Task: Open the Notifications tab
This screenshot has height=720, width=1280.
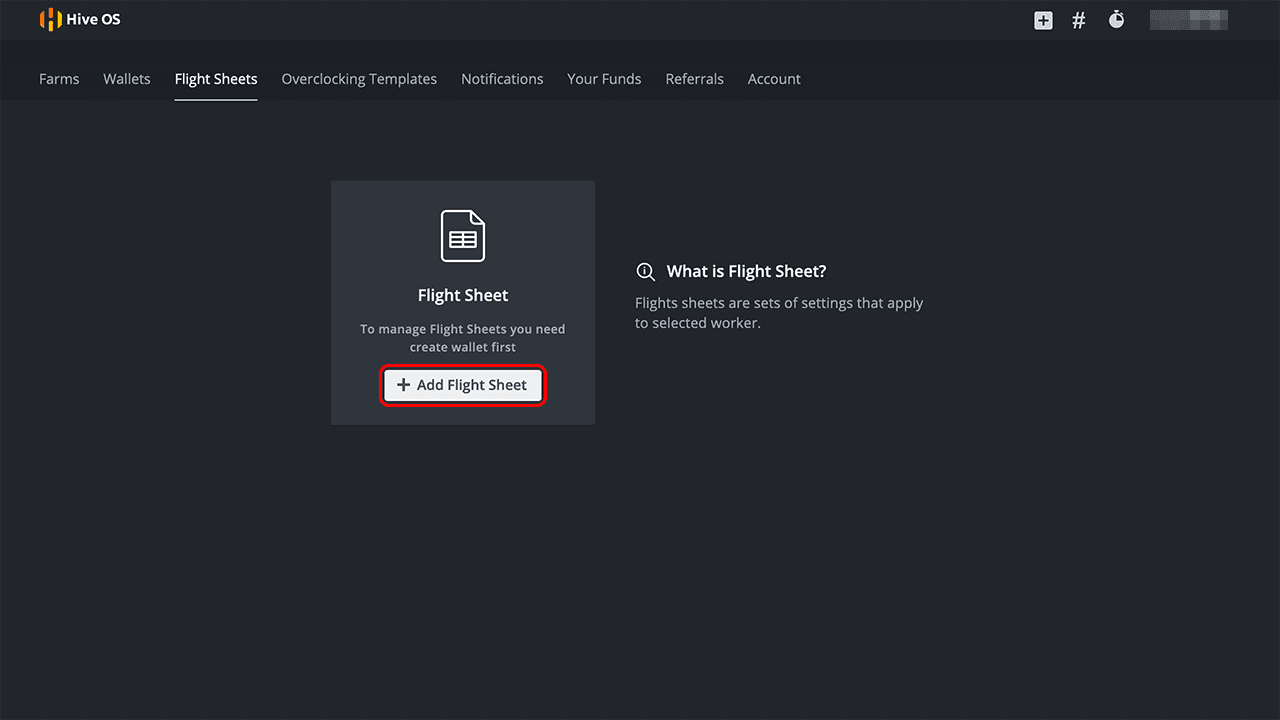Action: pyautogui.click(x=502, y=79)
